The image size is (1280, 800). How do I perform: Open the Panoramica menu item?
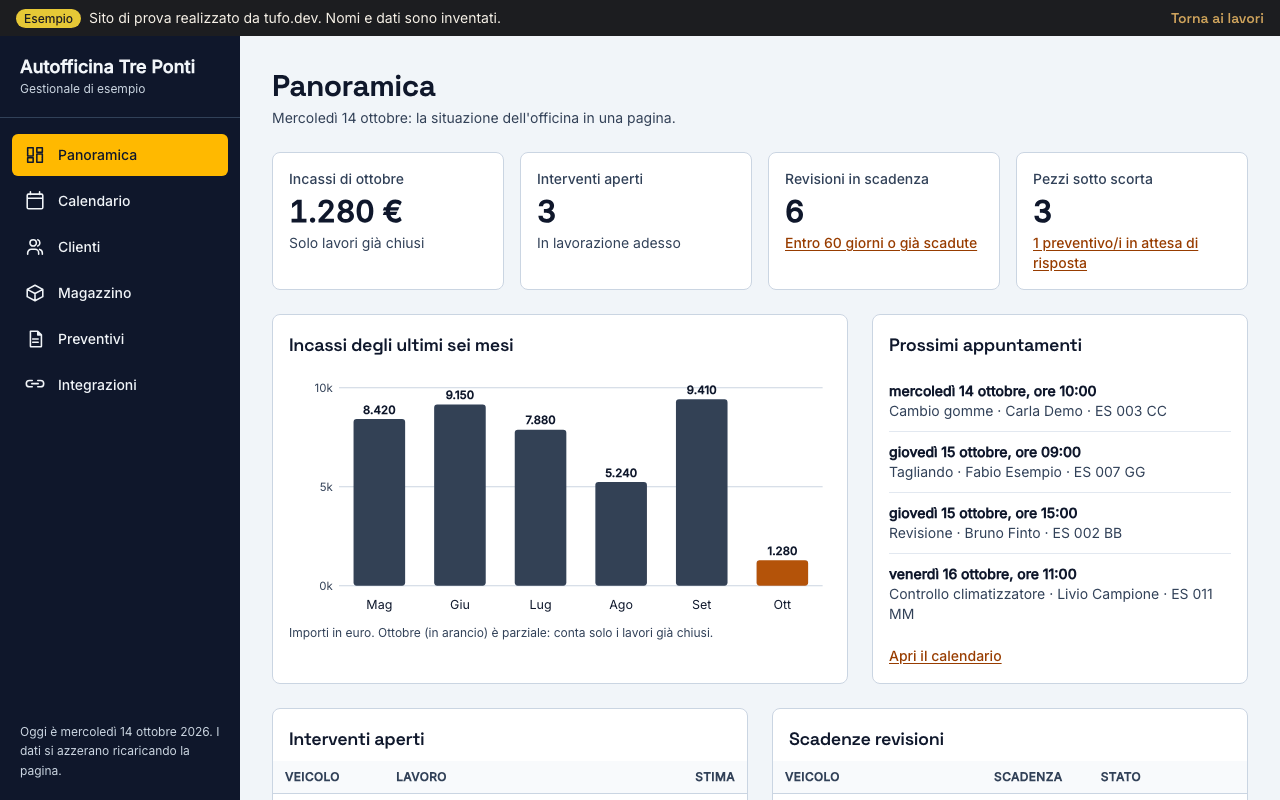[x=120, y=155]
